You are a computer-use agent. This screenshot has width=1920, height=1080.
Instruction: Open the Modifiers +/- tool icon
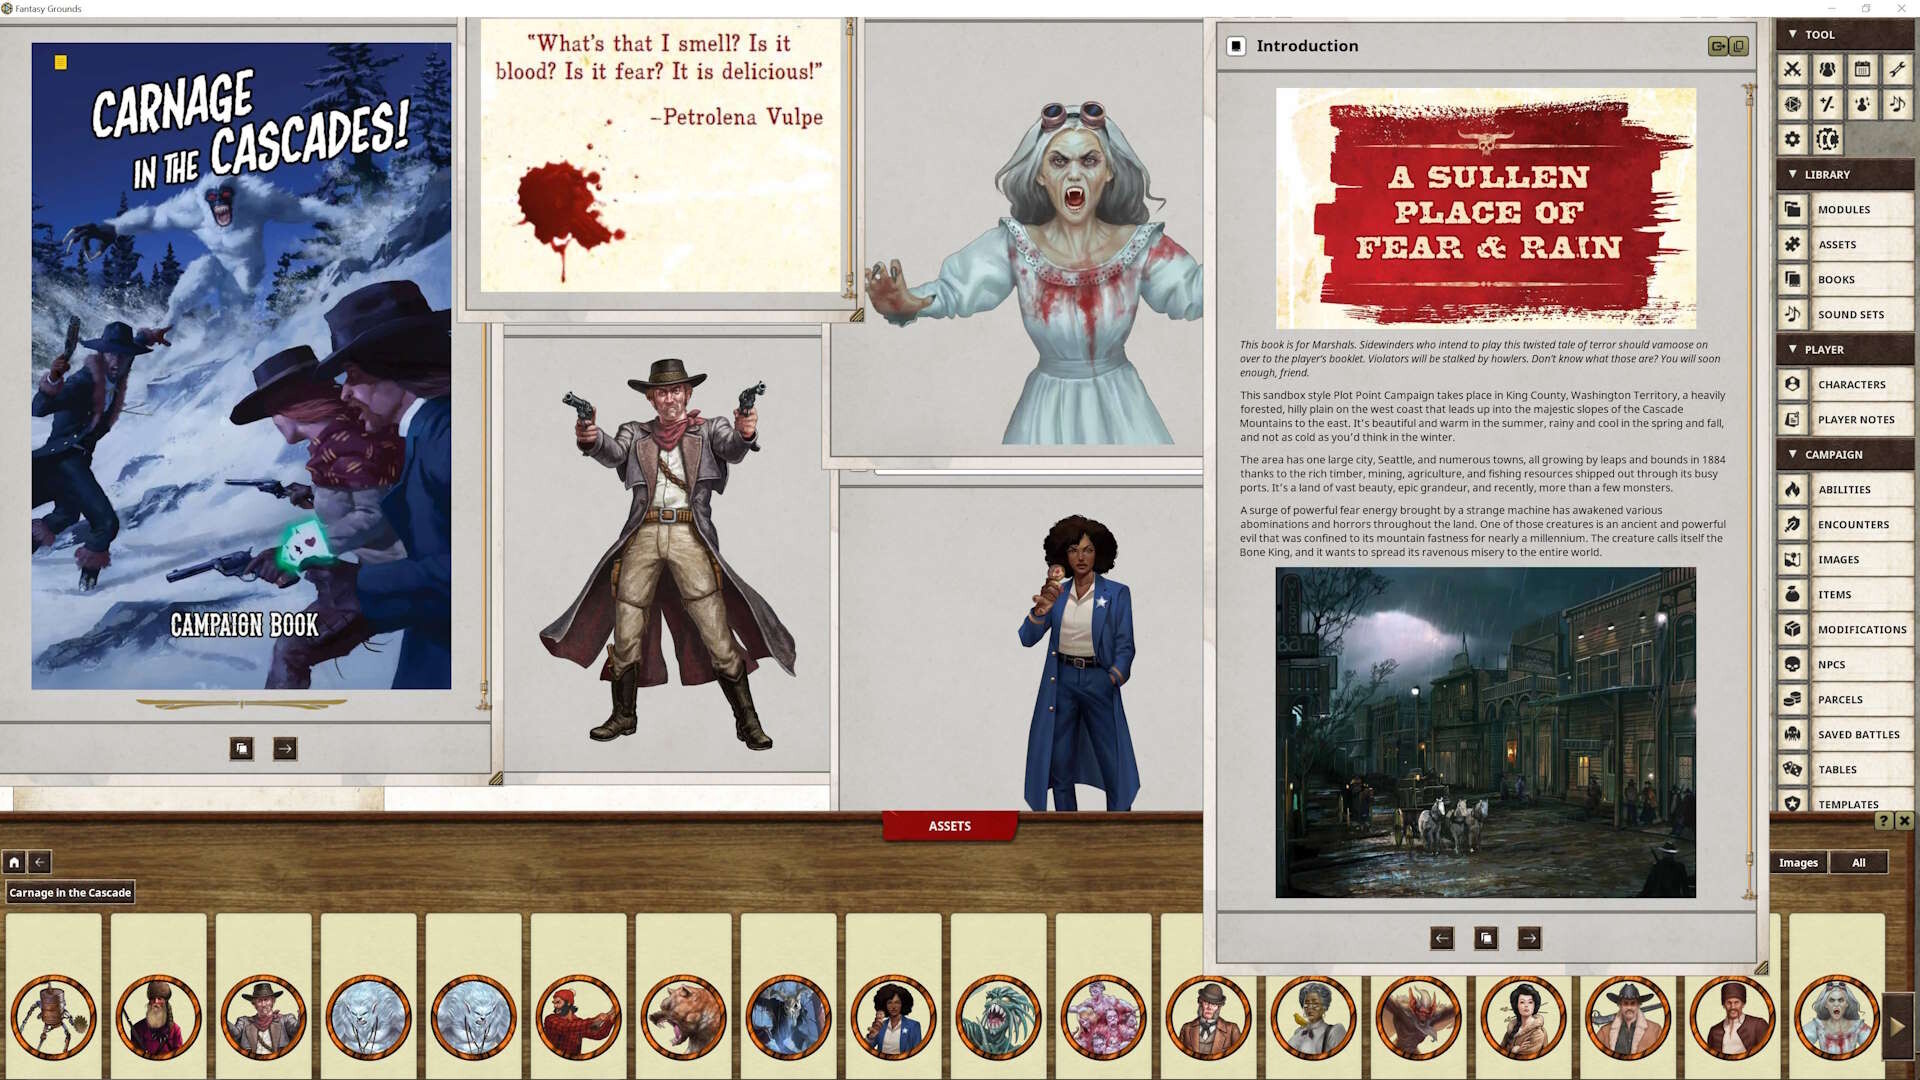click(x=1828, y=104)
